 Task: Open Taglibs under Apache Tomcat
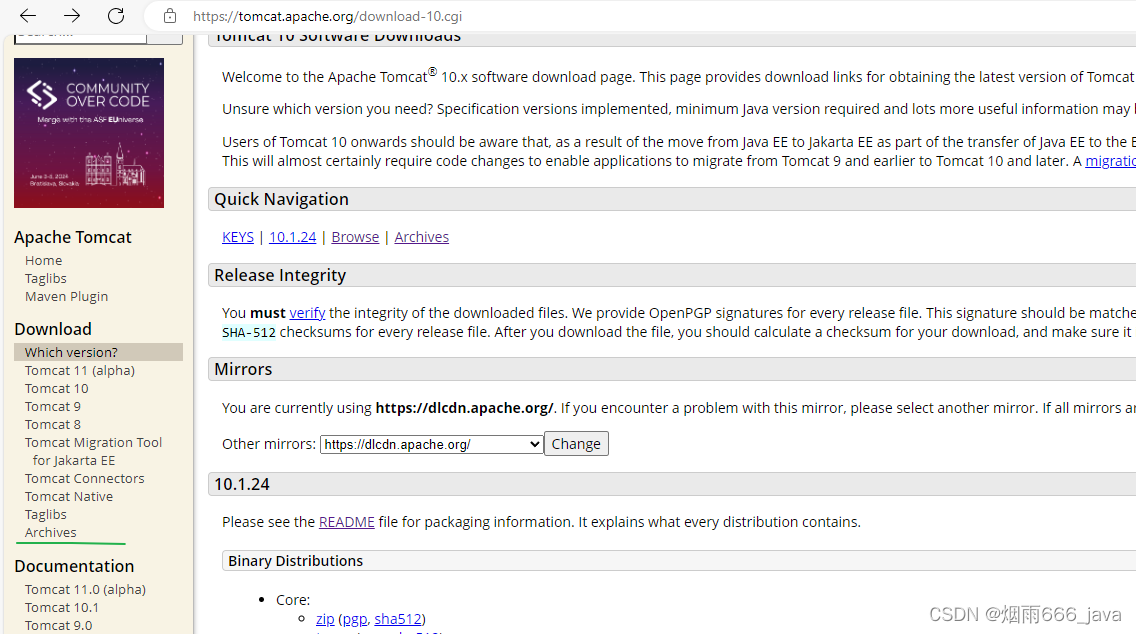[x=46, y=278]
